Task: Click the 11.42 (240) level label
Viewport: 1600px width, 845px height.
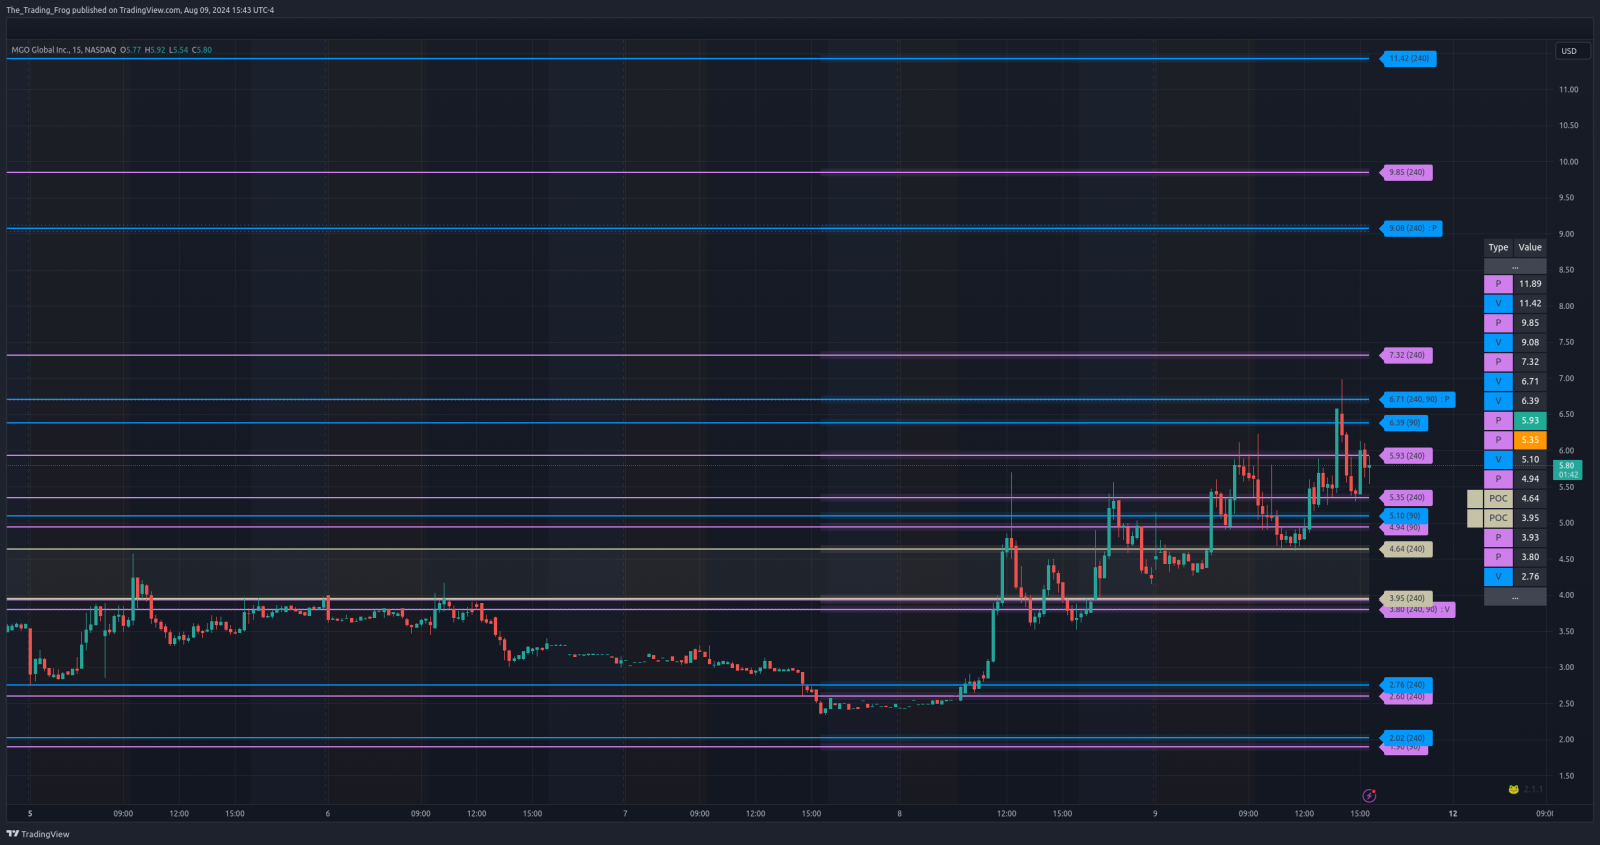Action: pos(1408,59)
